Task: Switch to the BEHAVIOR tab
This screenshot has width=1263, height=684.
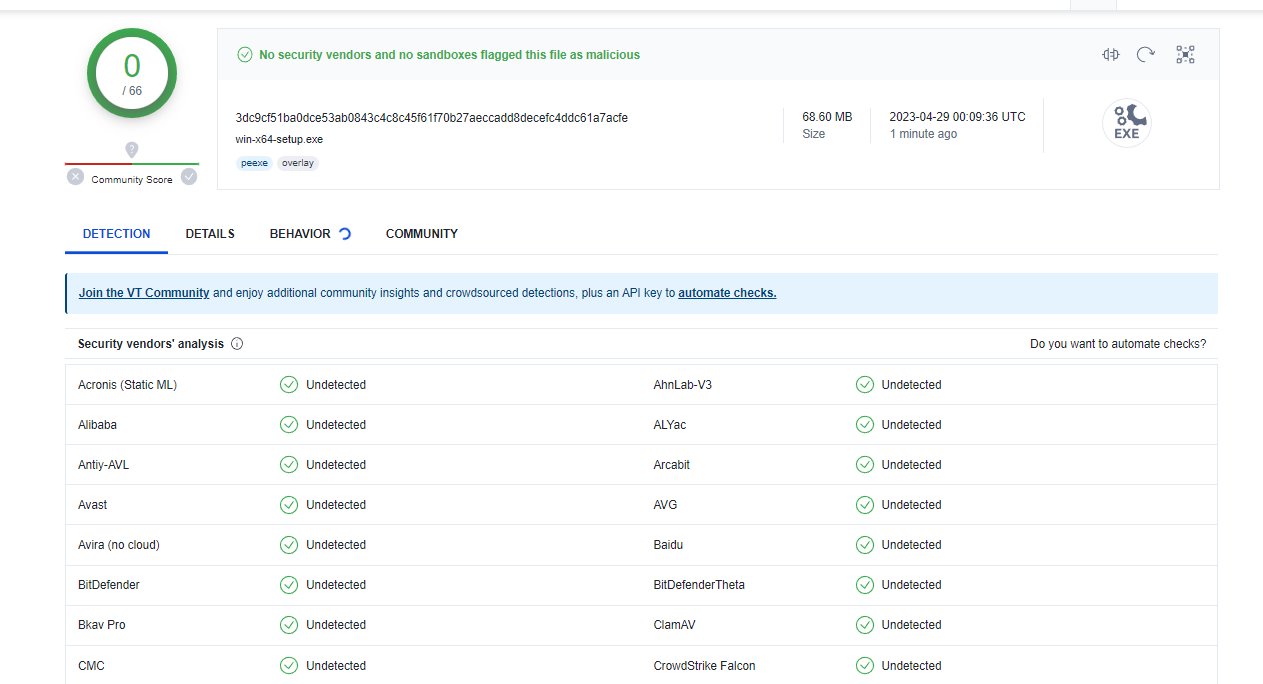Action: [x=301, y=233]
